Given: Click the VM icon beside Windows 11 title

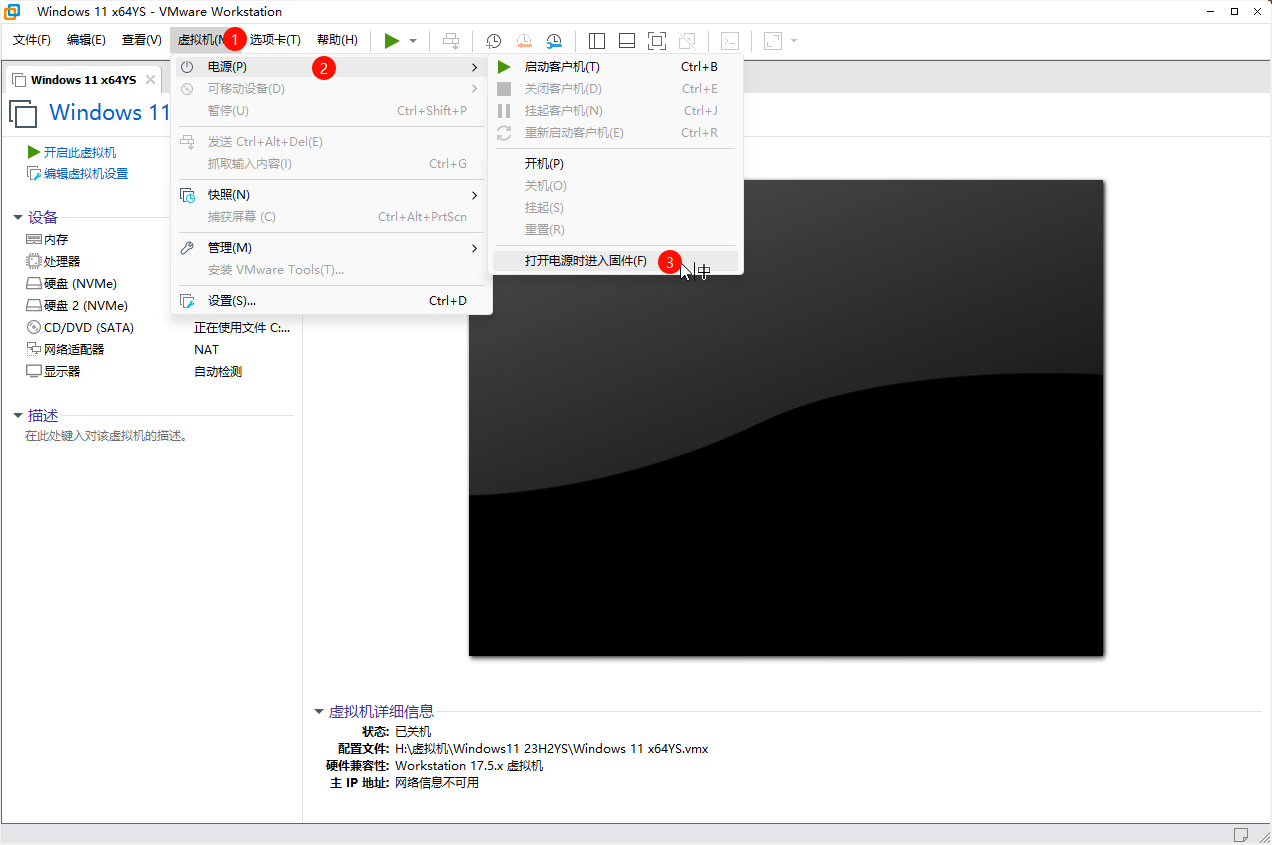Looking at the screenshot, I should [x=23, y=113].
